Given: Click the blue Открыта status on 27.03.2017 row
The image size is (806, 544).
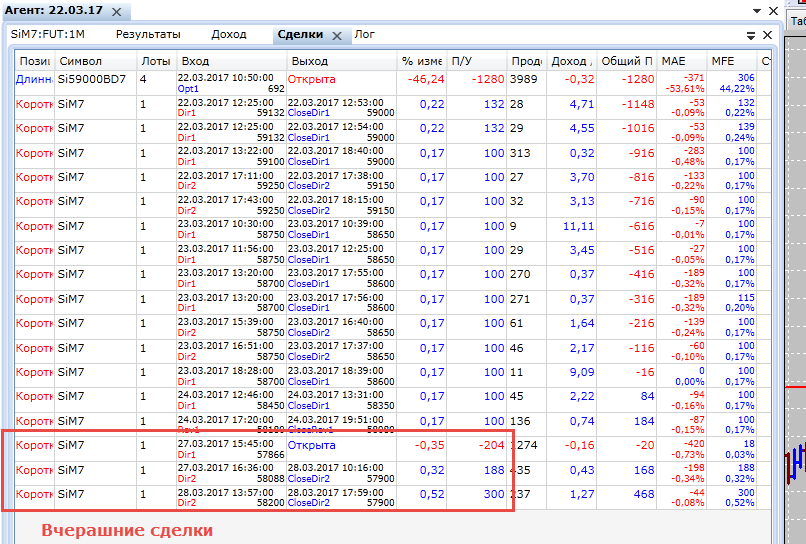Looking at the screenshot, I should point(312,445).
